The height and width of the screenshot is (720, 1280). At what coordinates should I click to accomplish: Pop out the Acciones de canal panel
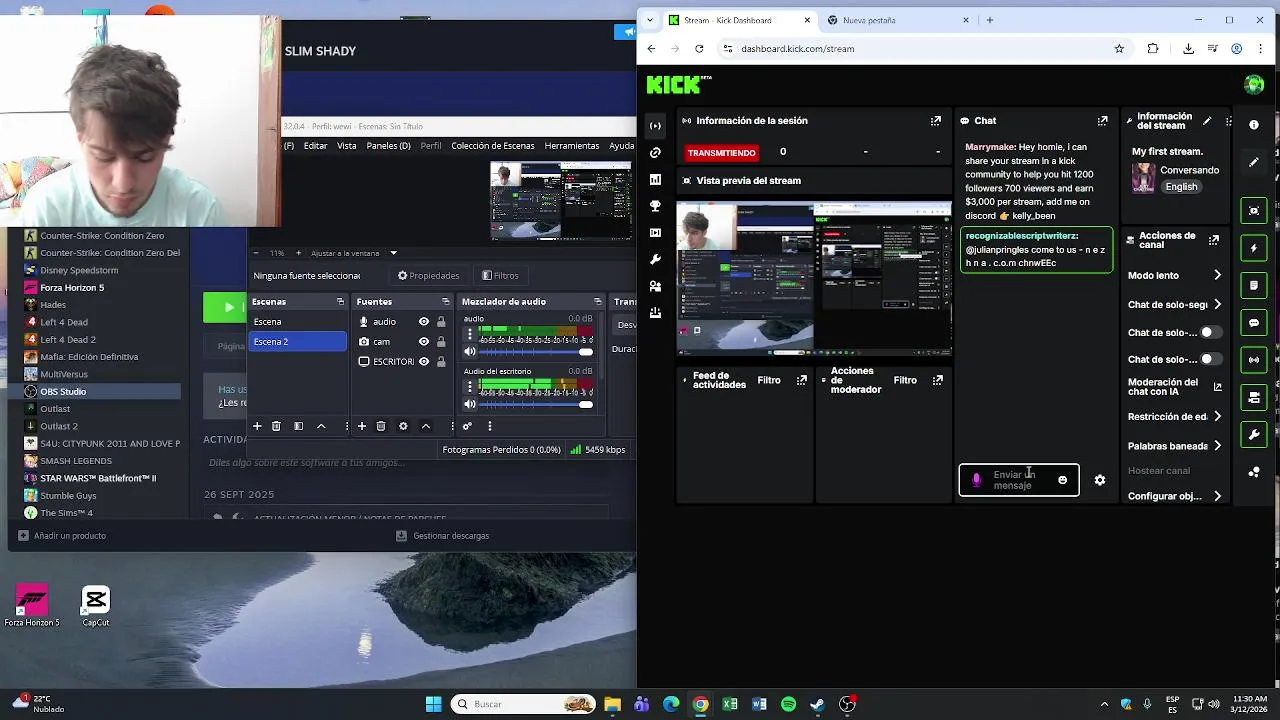point(1214,241)
